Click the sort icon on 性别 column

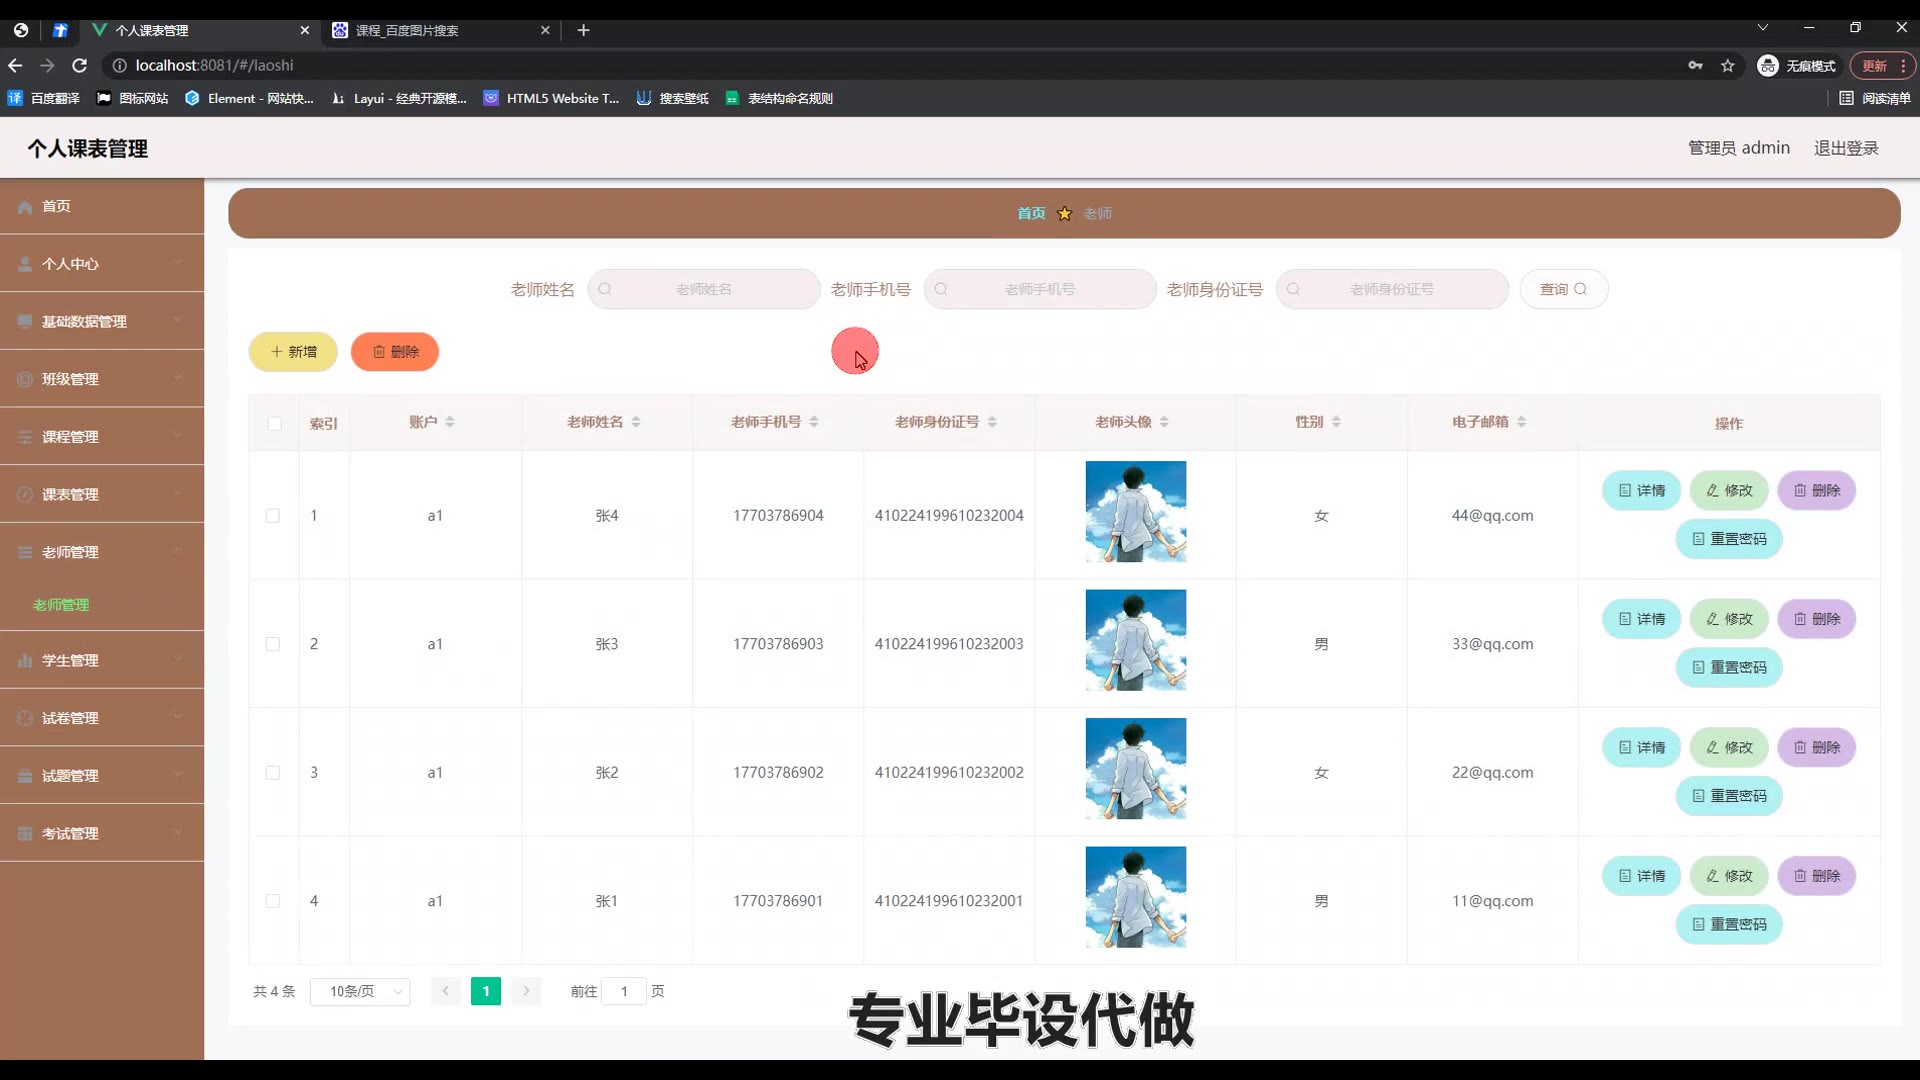click(x=1336, y=422)
